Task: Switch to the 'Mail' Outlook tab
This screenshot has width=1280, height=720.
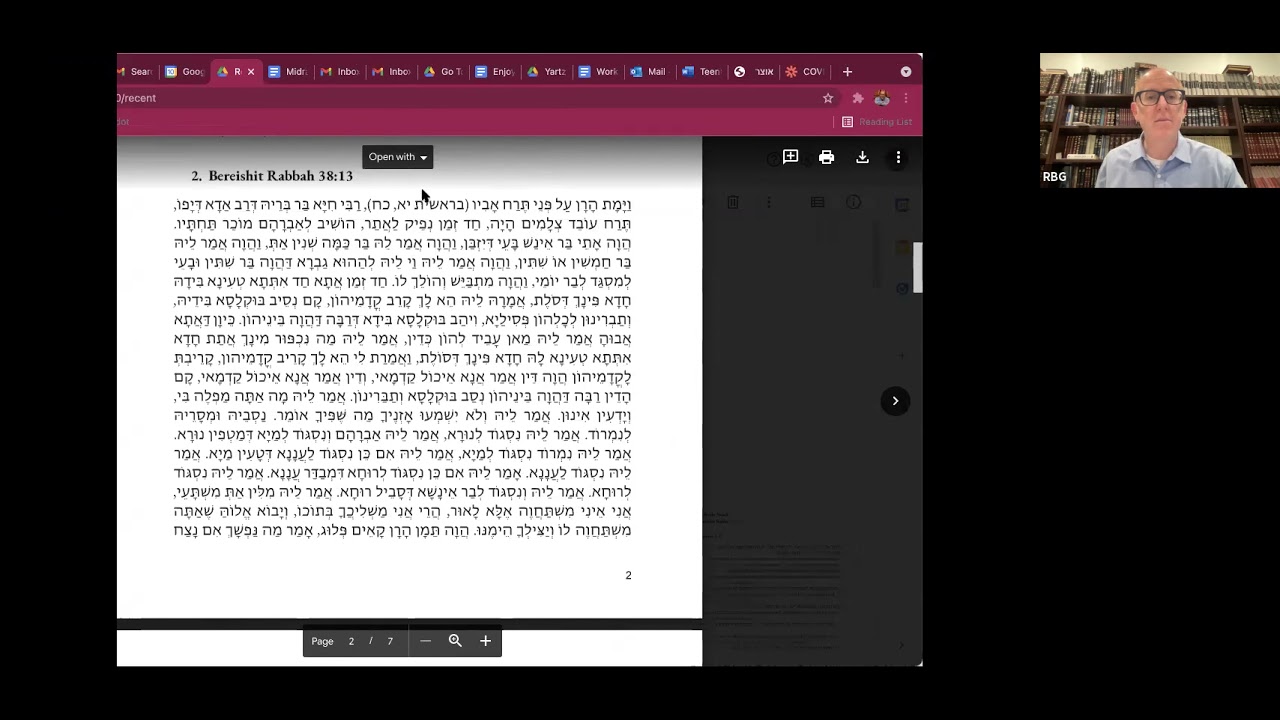Action: pos(649,72)
